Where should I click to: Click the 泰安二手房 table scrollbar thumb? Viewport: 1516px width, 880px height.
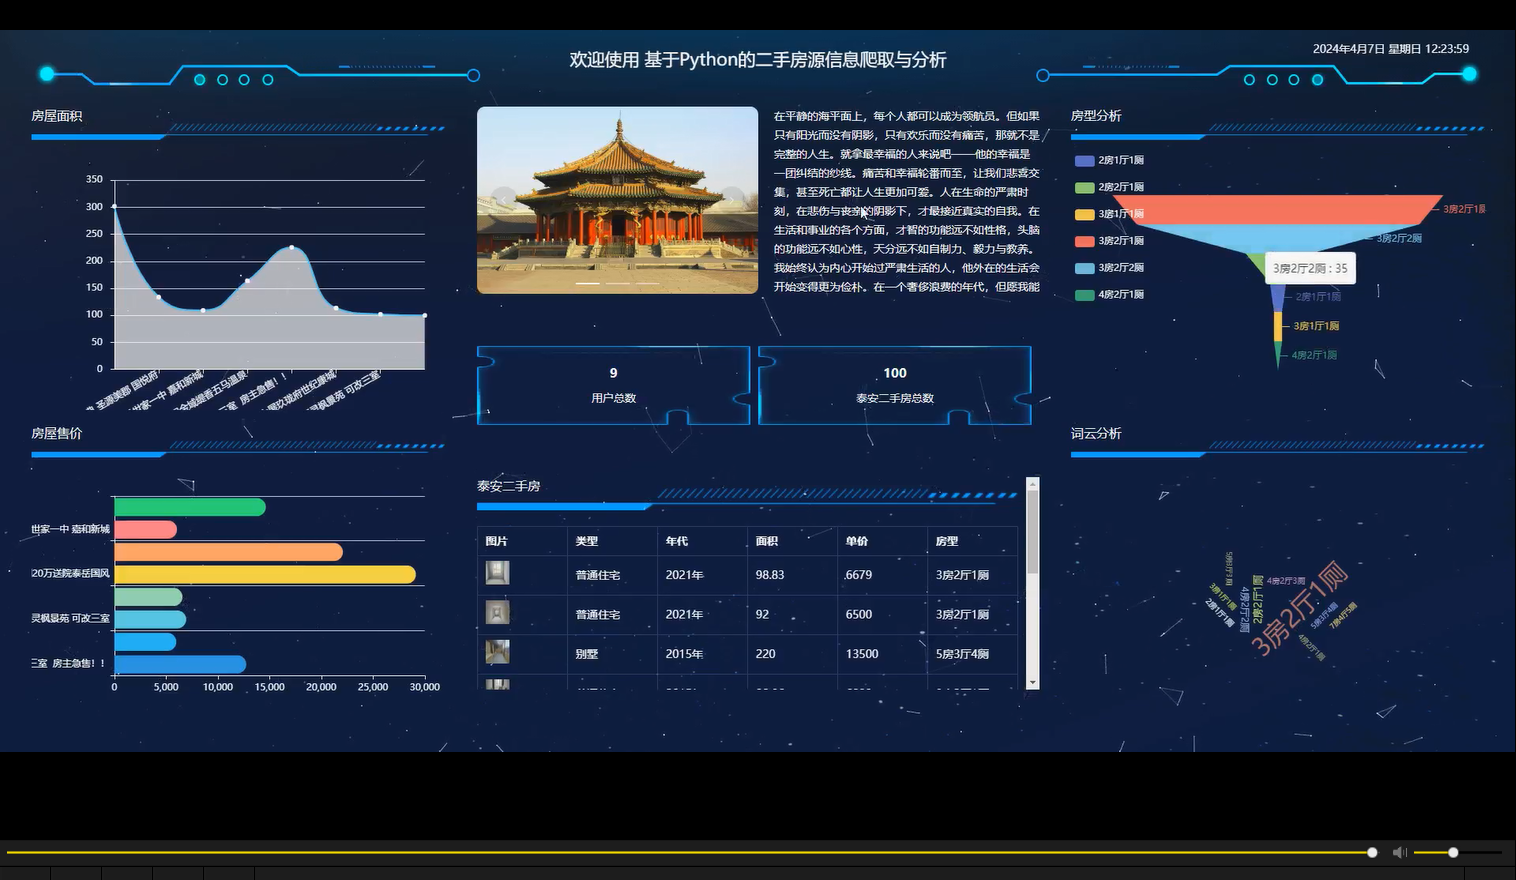coord(1033,532)
